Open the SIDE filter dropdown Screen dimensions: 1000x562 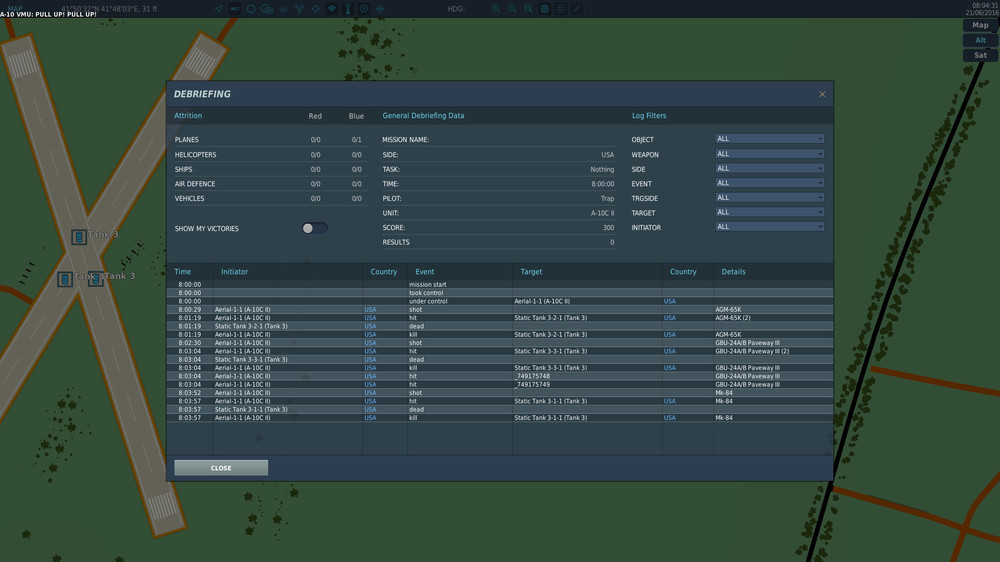(x=769, y=168)
